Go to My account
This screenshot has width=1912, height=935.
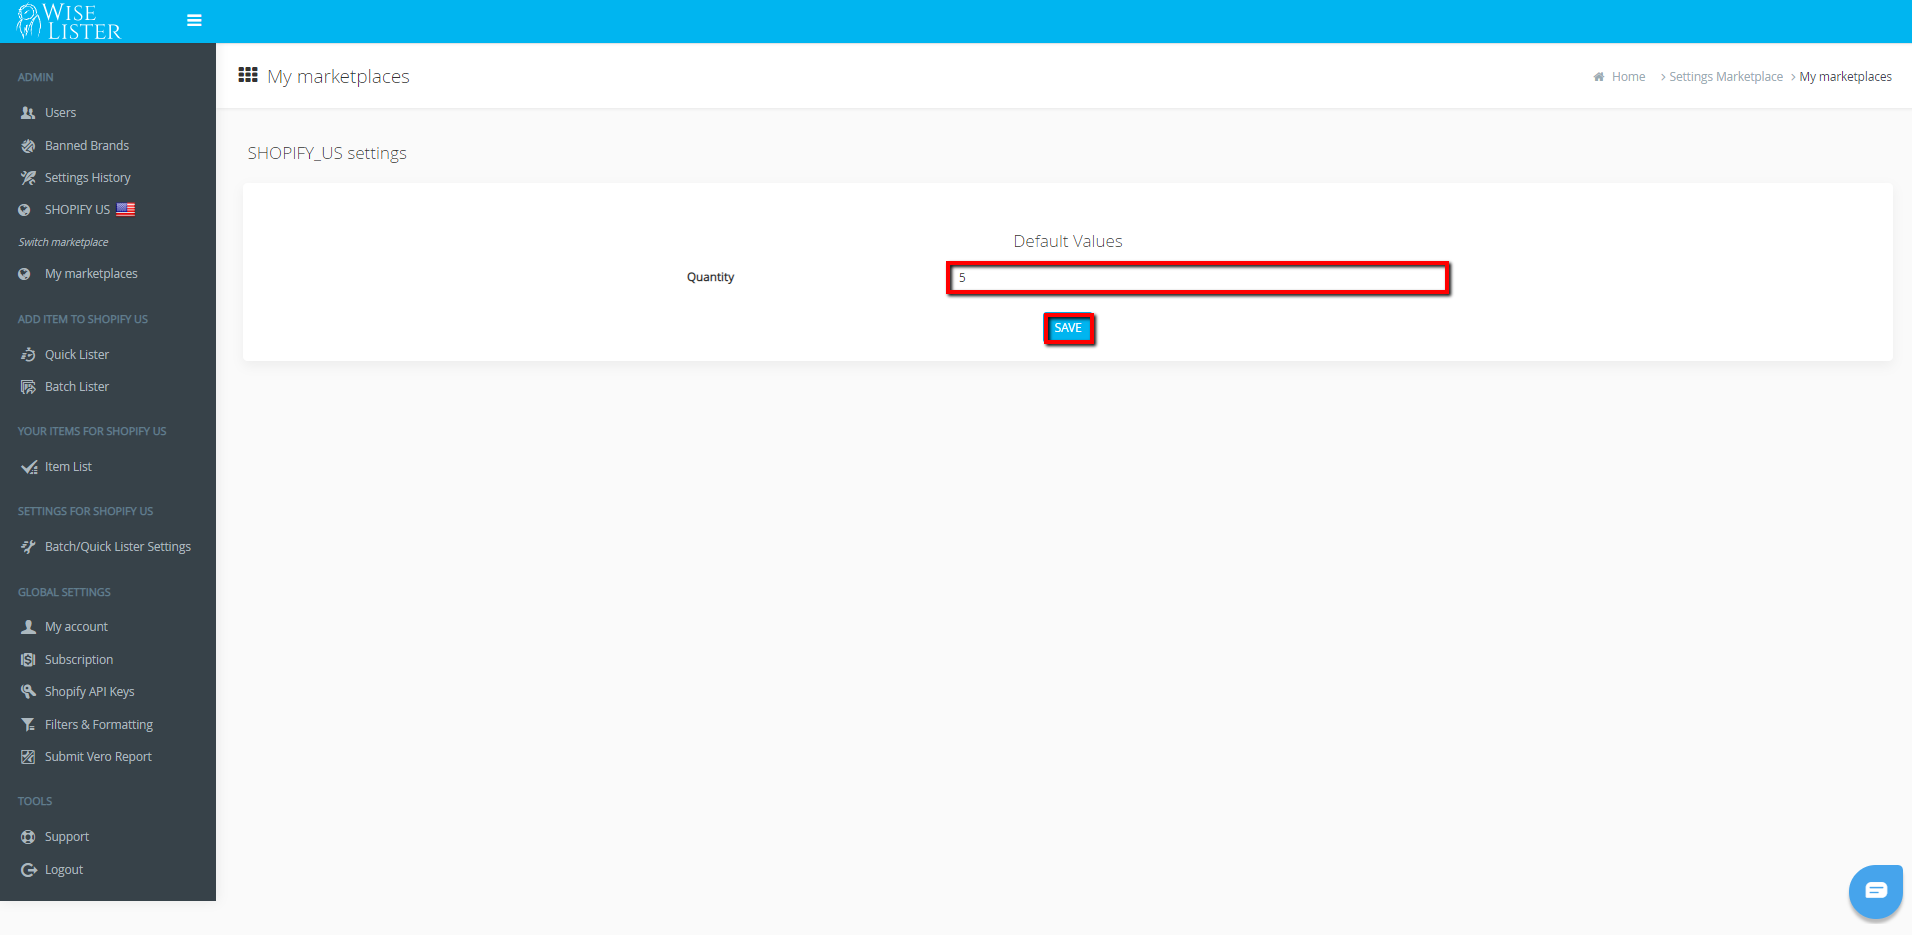[x=76, y=627]
